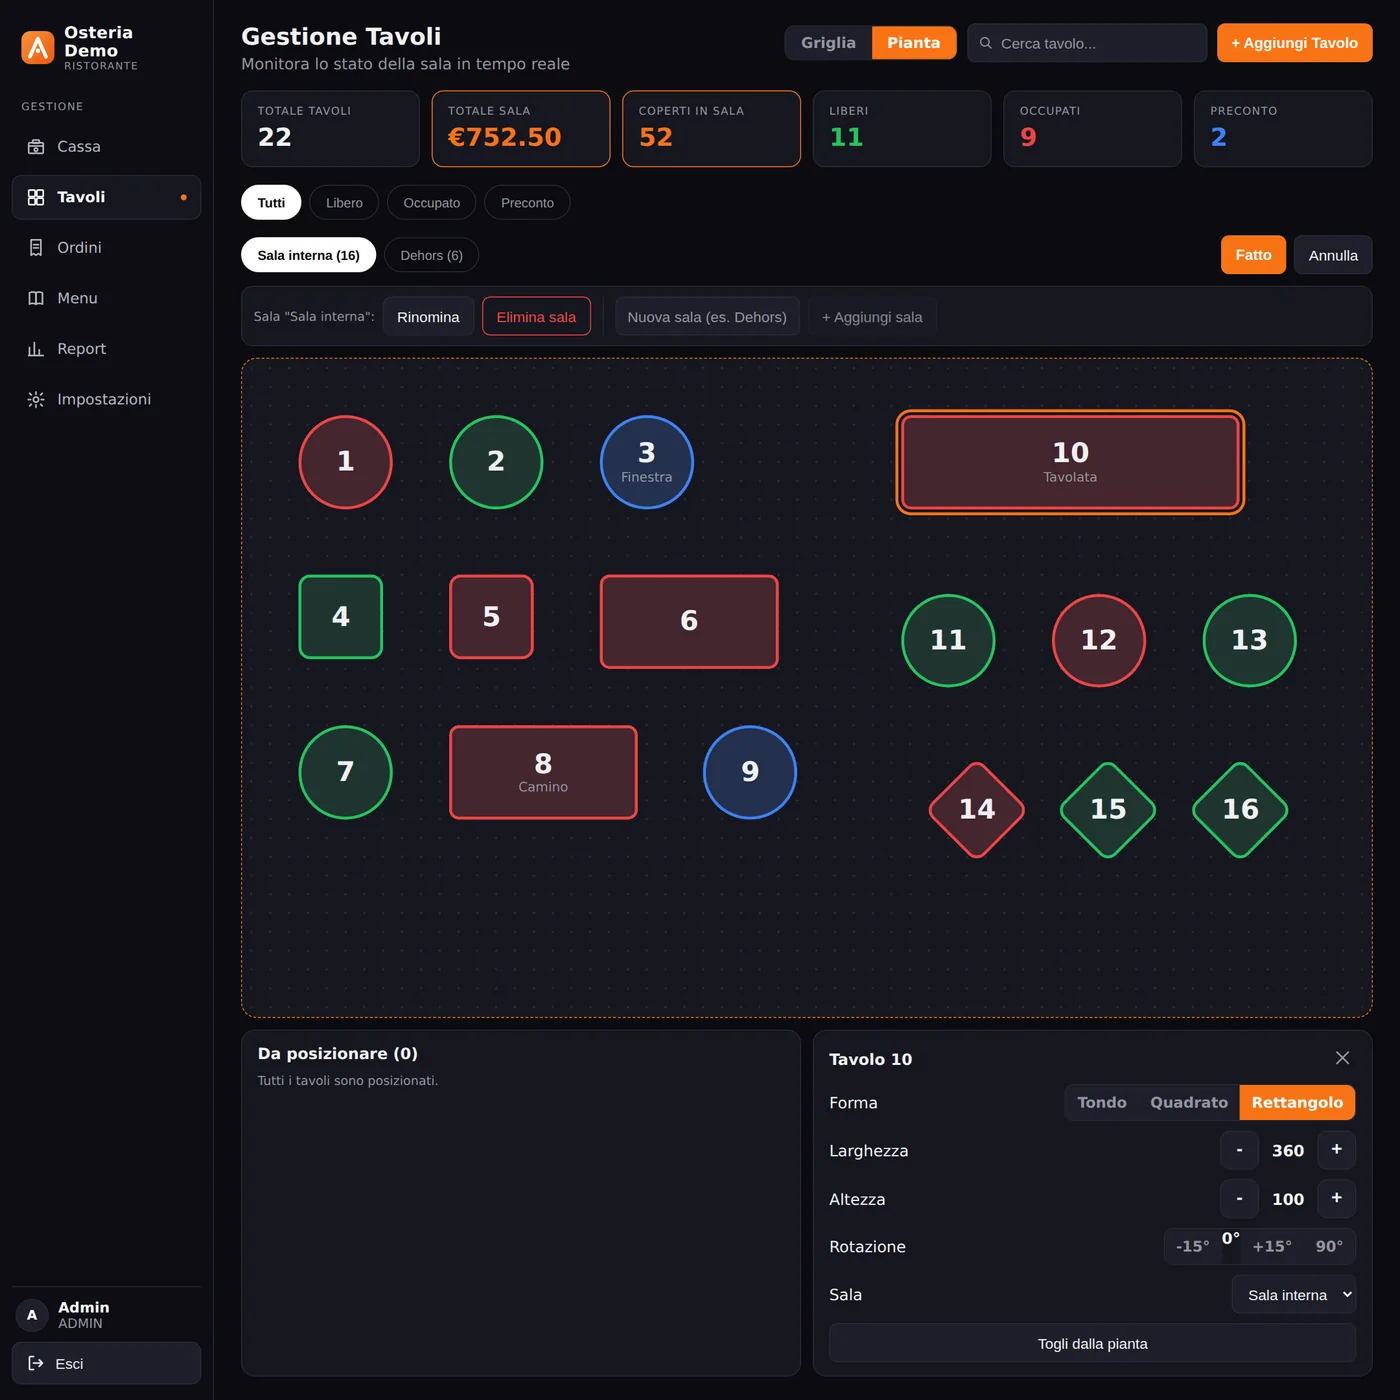Screen dimensions: 1400x1400
Task: Select square table 4
Action: [341, 617]
